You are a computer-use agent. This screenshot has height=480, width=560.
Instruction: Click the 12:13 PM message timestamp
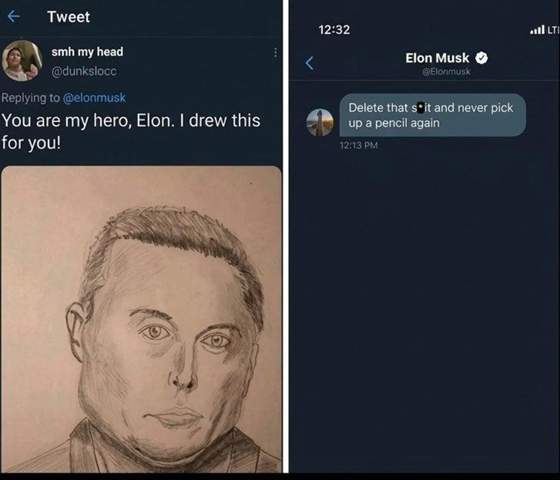click(359, 145)
